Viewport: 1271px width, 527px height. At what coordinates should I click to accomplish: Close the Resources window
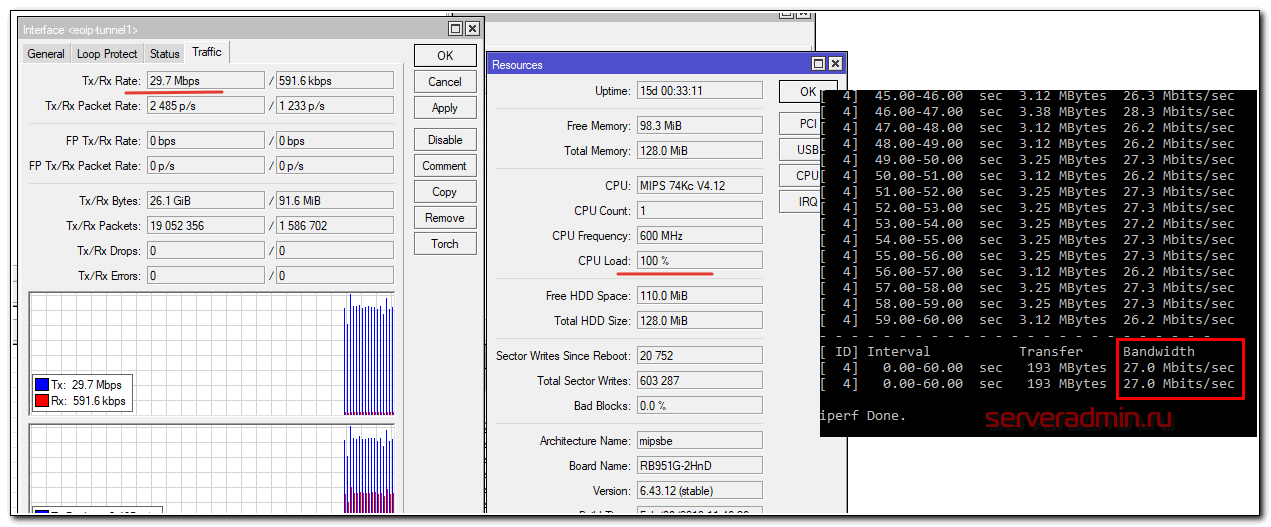[836, 65]
